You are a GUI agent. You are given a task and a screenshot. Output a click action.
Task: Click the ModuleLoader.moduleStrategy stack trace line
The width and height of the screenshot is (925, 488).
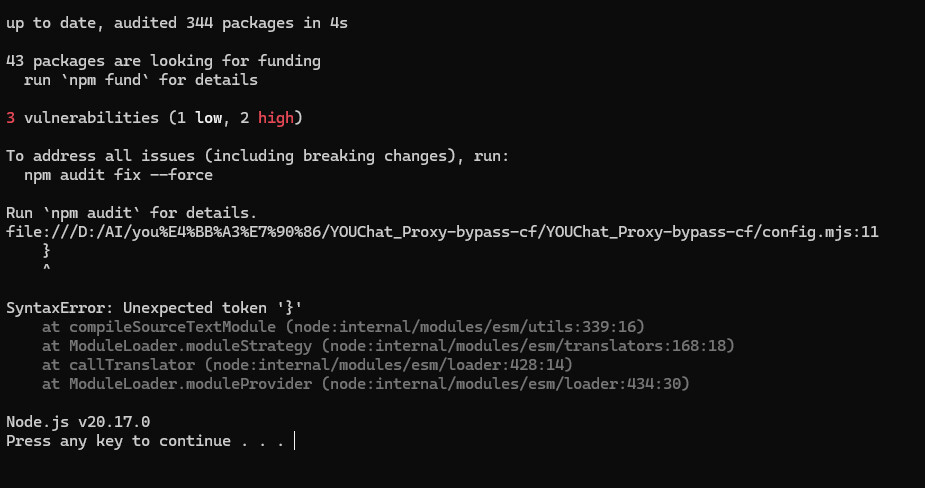coord(388,346)
